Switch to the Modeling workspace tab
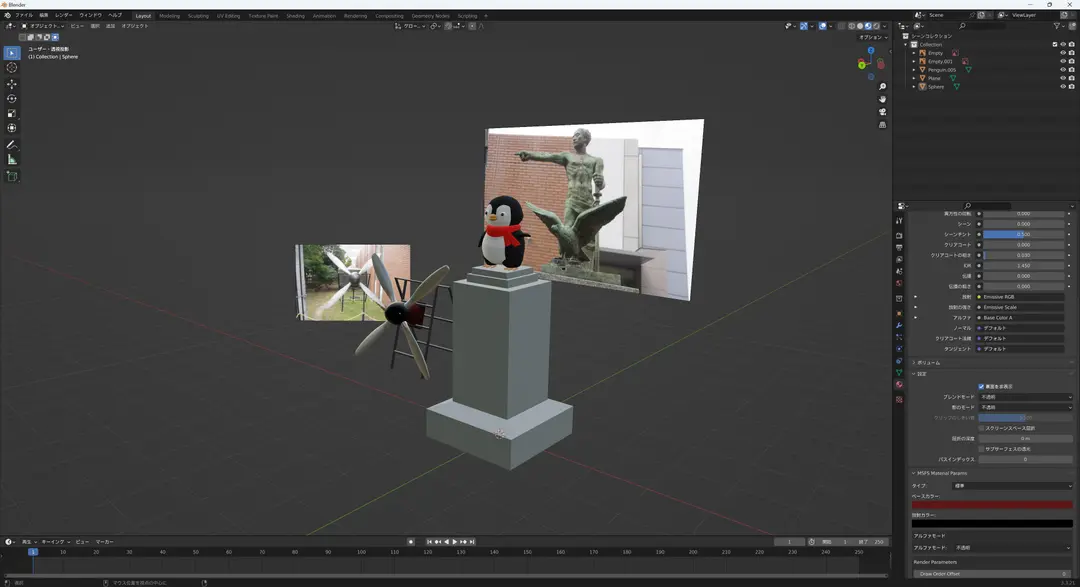Viewport: 1080px width, 587px height. (169, 16)
